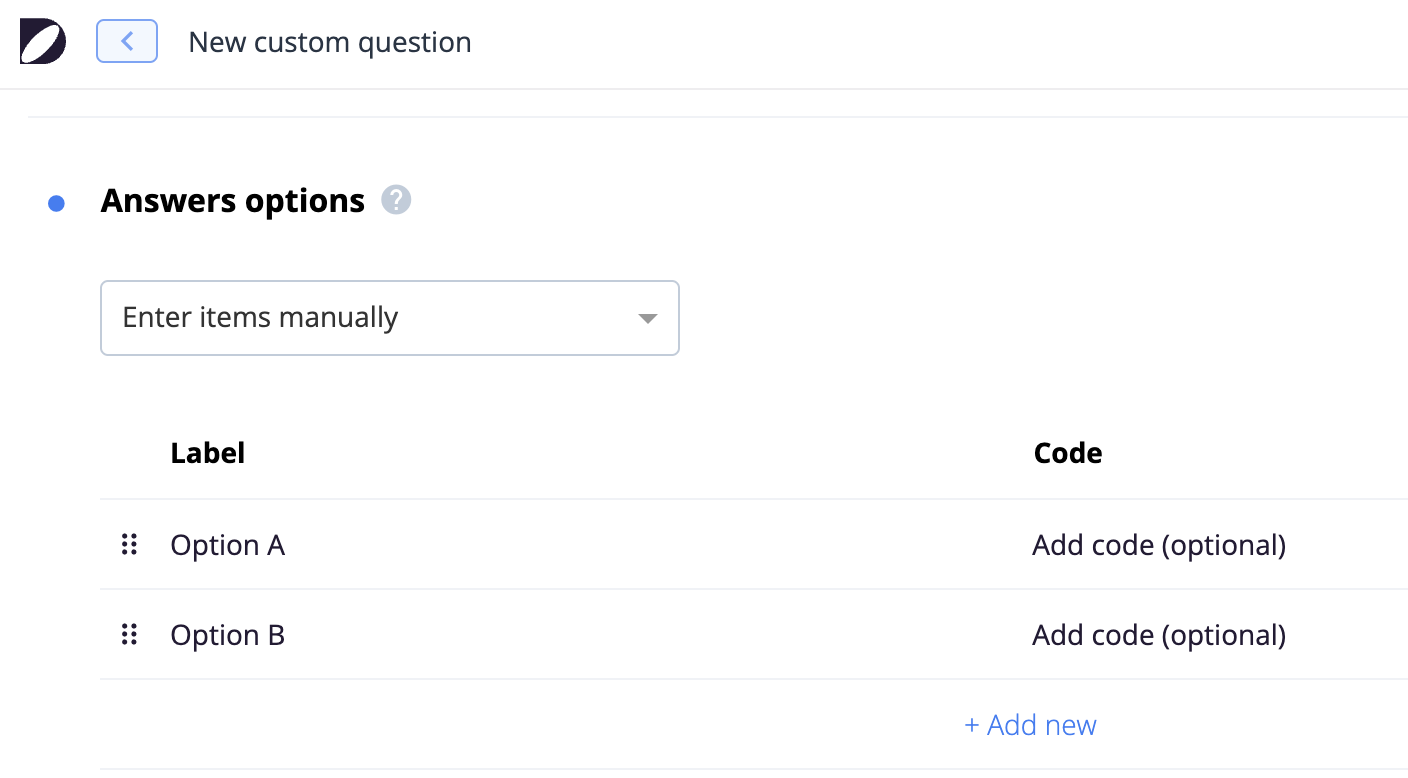Grab the drag handle for Option B

pos(129,634)
